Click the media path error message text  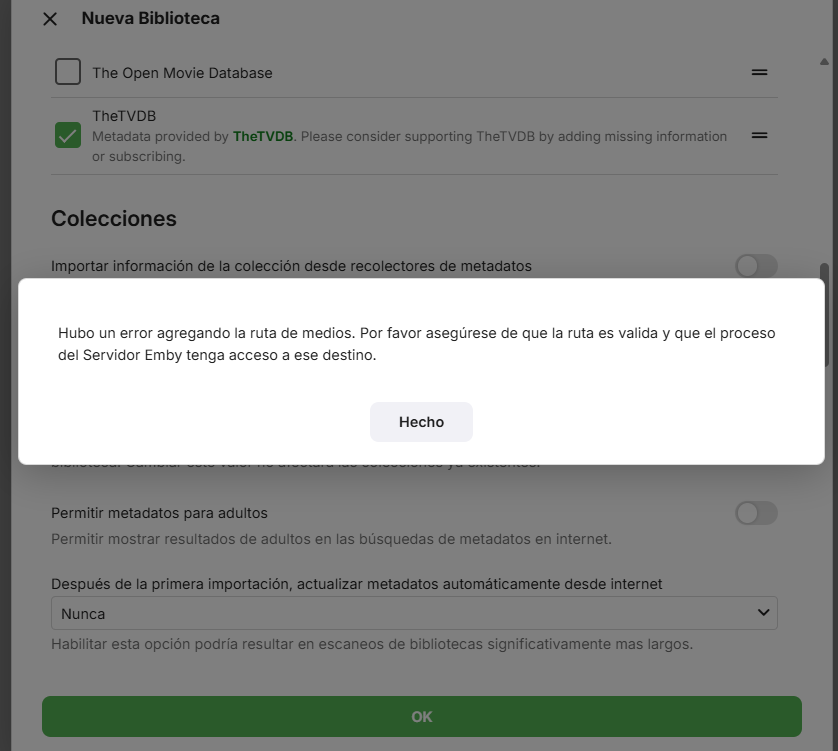coord(416,343)
